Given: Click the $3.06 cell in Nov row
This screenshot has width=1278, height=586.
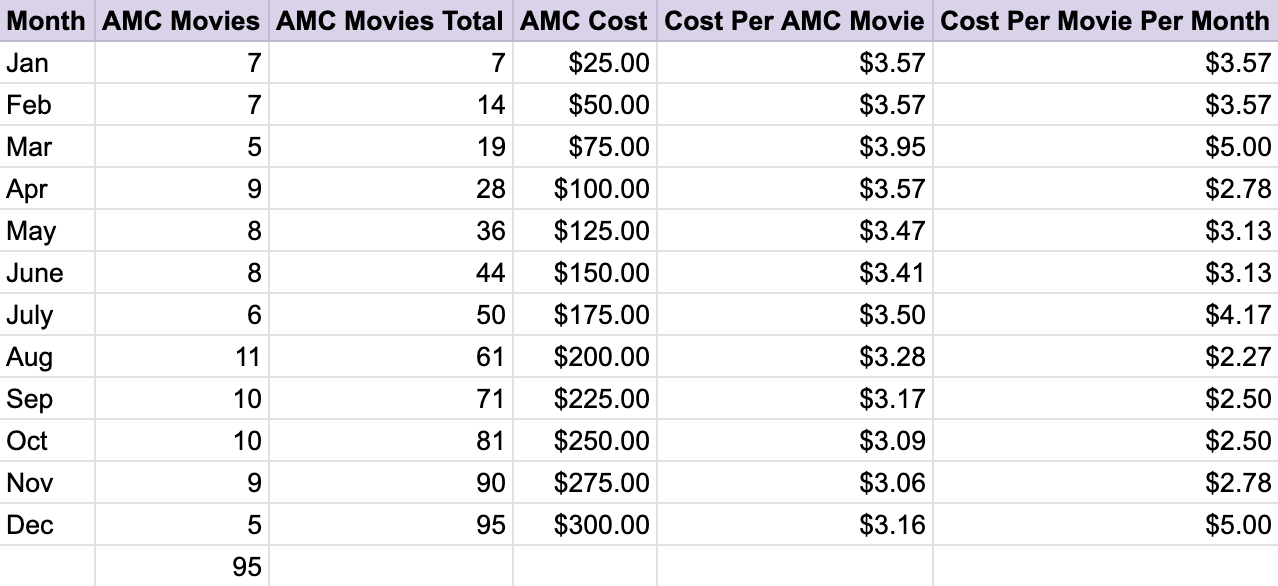Looking at the screenshot, I should (795, 483).
